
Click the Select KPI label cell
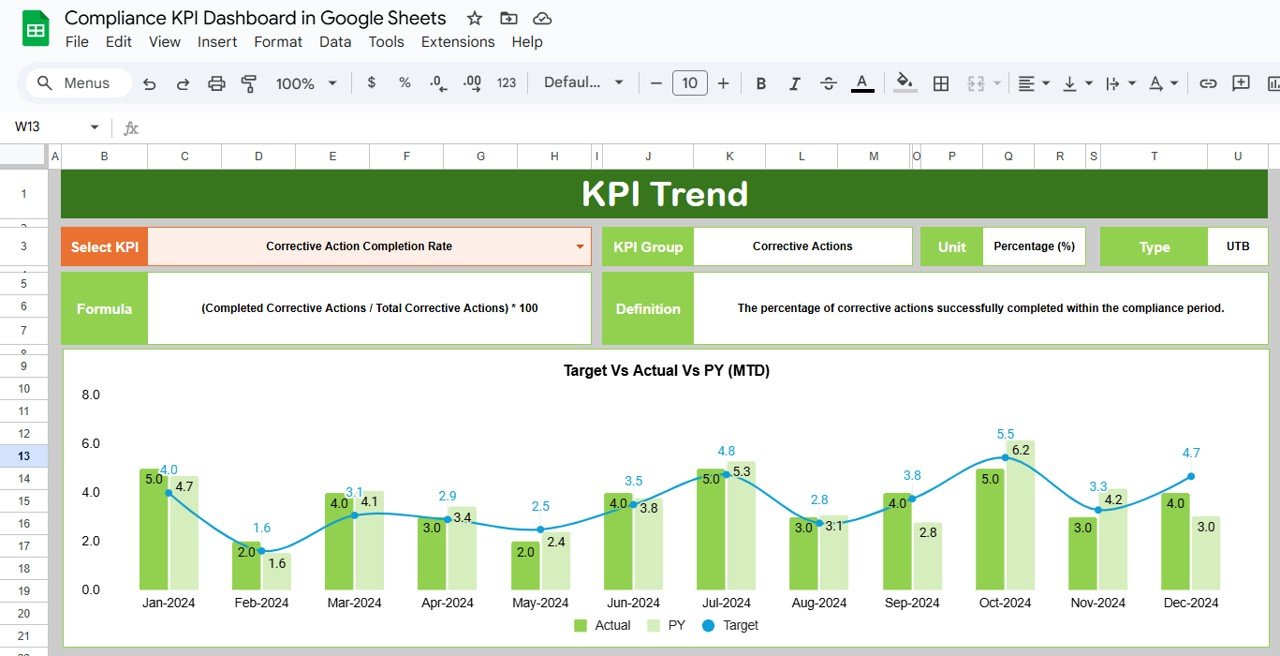(x=104, y=247)
